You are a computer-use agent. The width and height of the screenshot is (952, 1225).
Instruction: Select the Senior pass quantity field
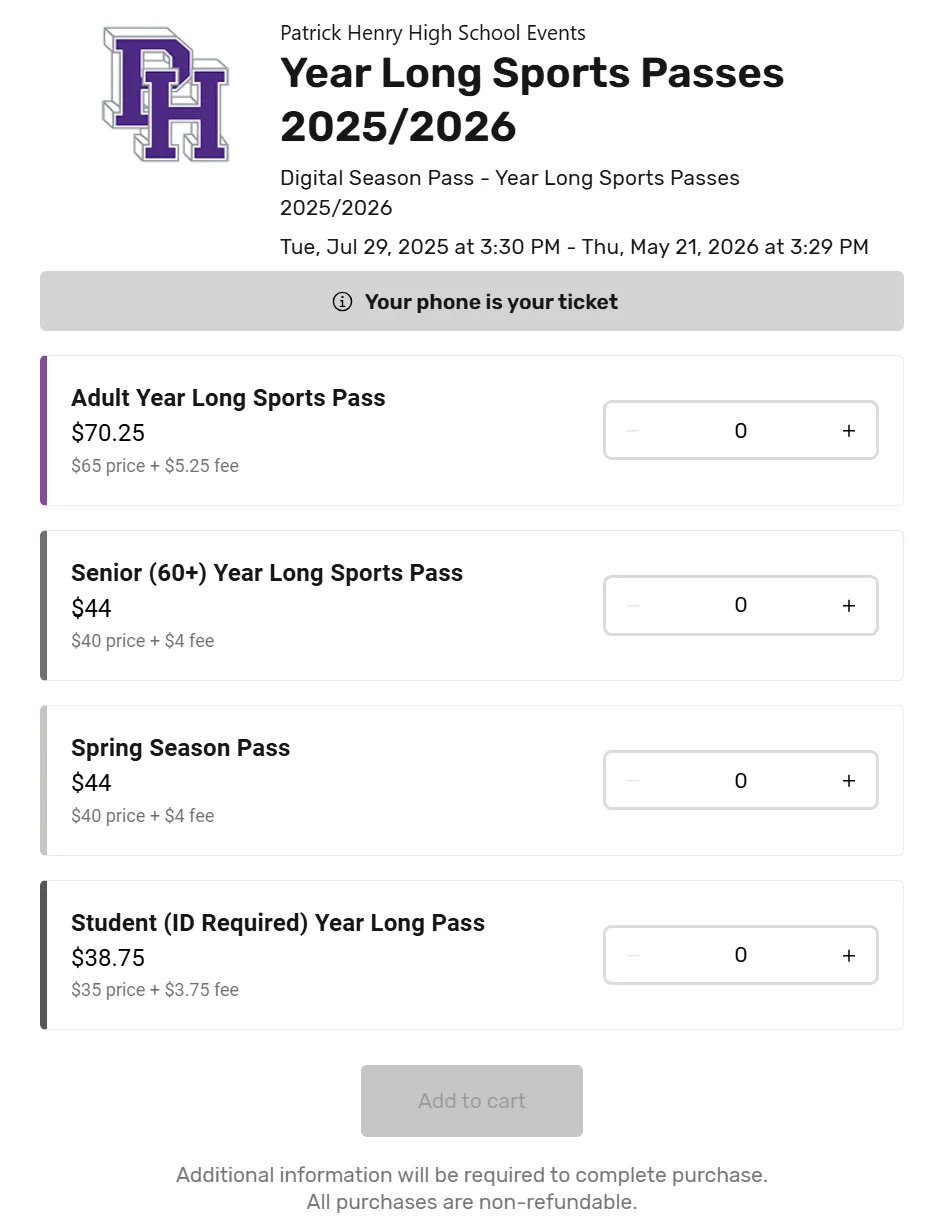tap(740, 606)
